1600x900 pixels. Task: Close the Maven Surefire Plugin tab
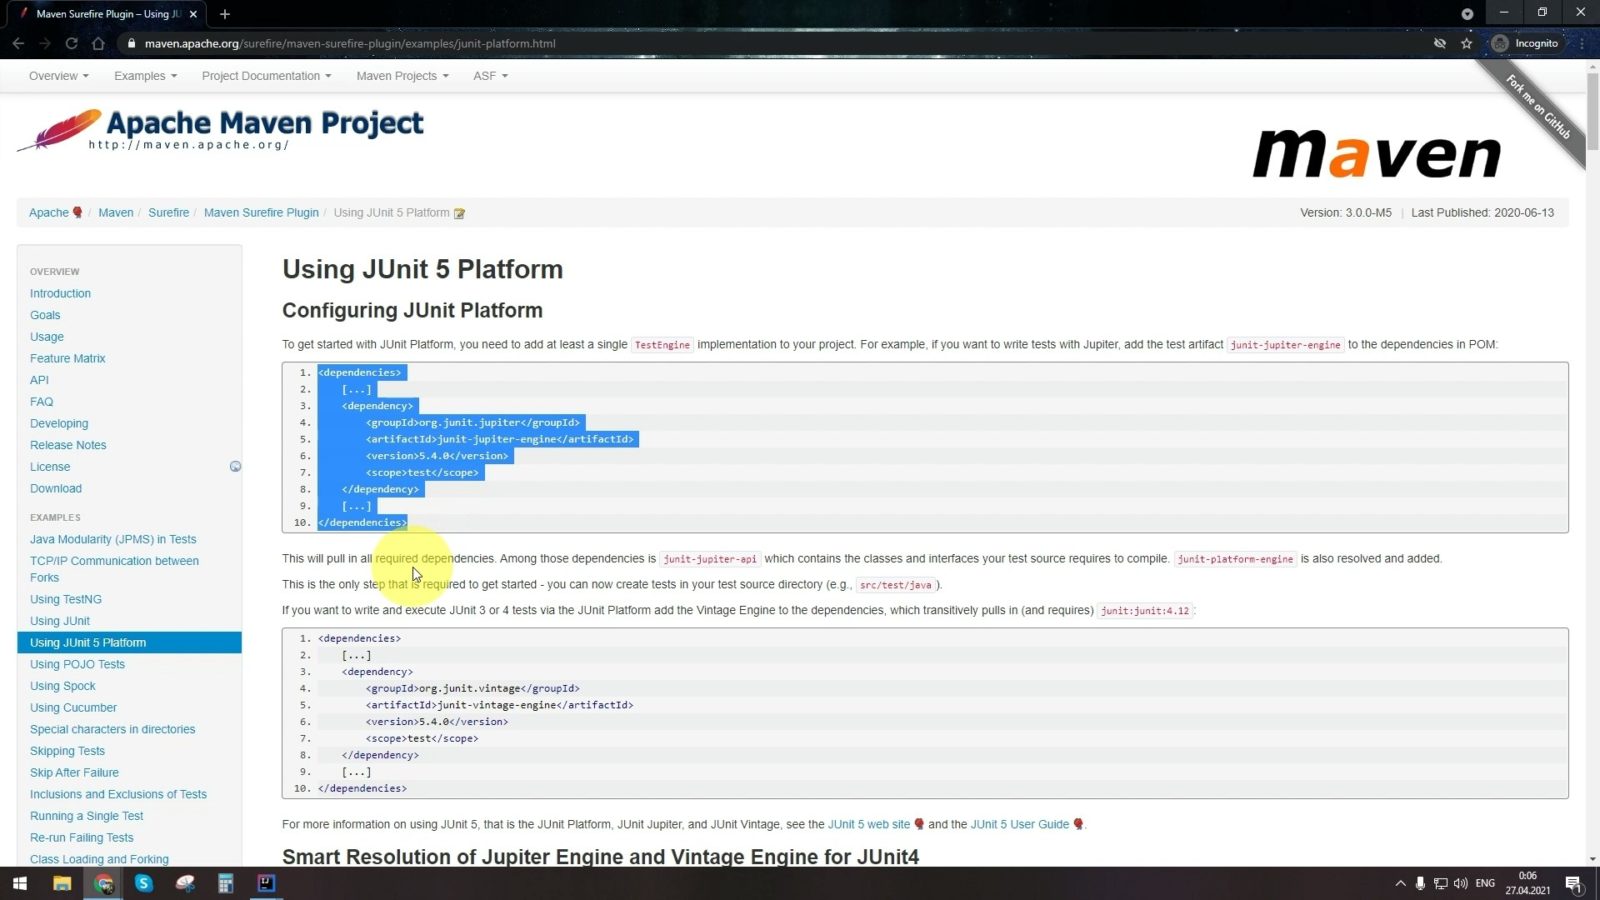click(x=193, y=14)
